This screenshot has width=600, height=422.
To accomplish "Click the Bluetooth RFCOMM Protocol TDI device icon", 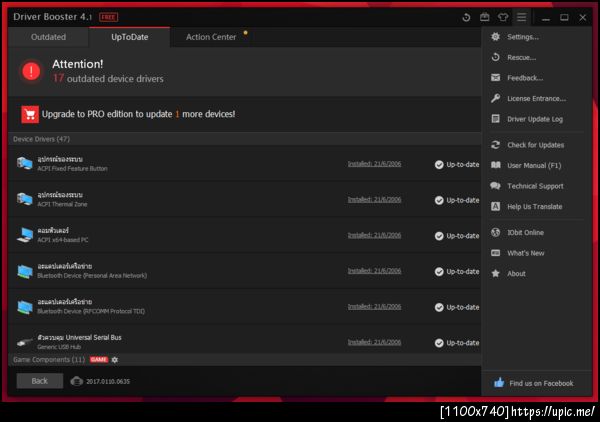I will 25,307.
